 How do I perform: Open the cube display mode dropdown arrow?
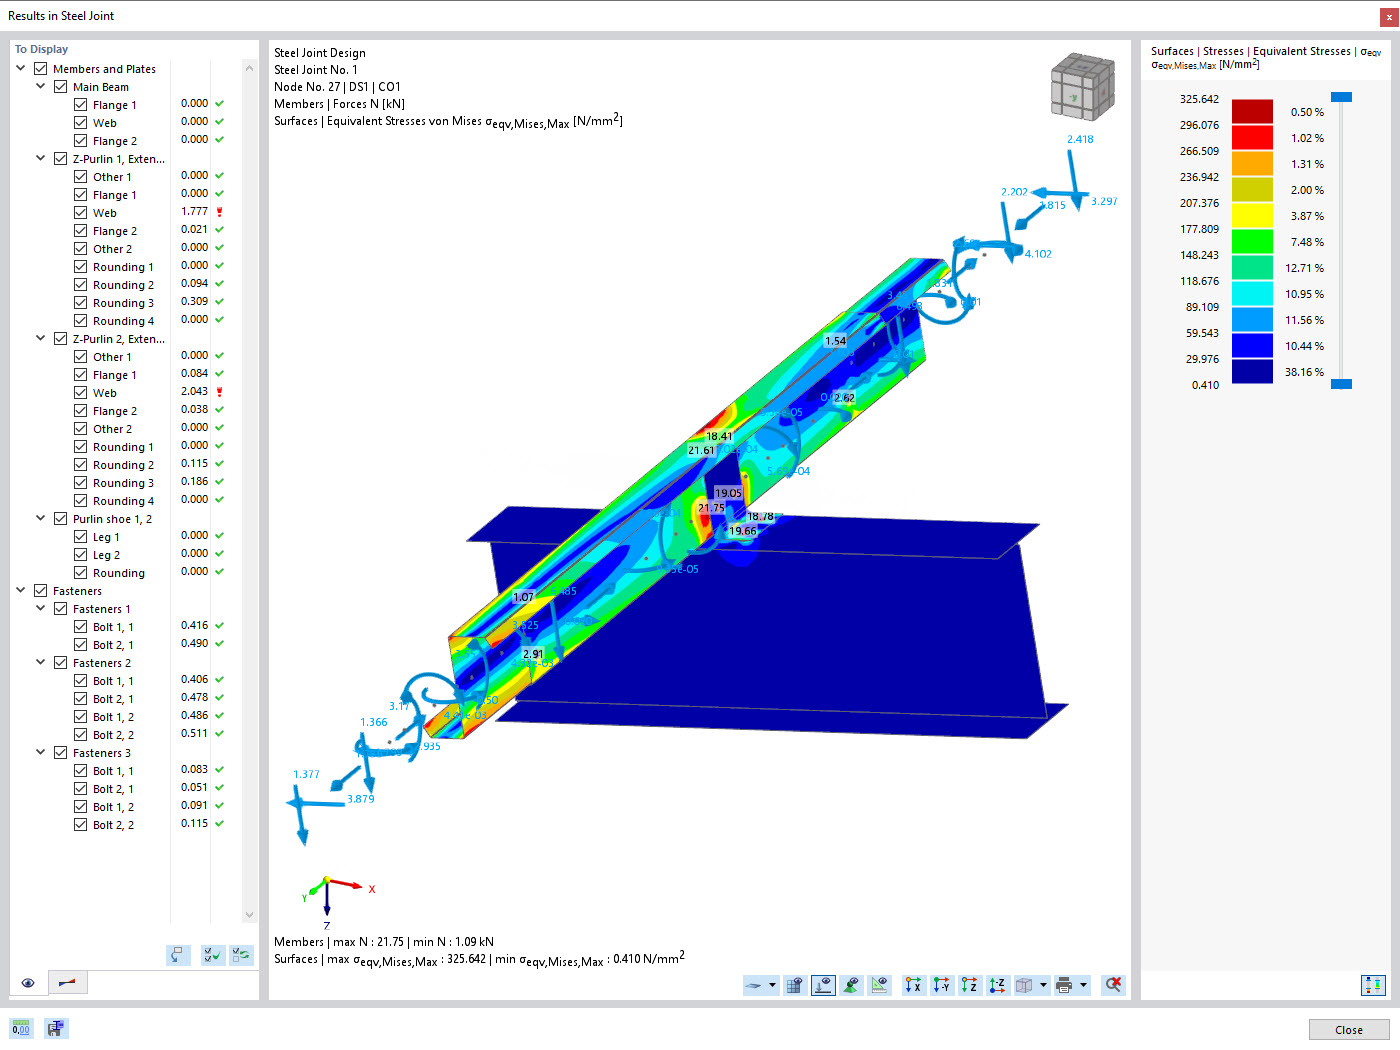tap(1043, 985)
